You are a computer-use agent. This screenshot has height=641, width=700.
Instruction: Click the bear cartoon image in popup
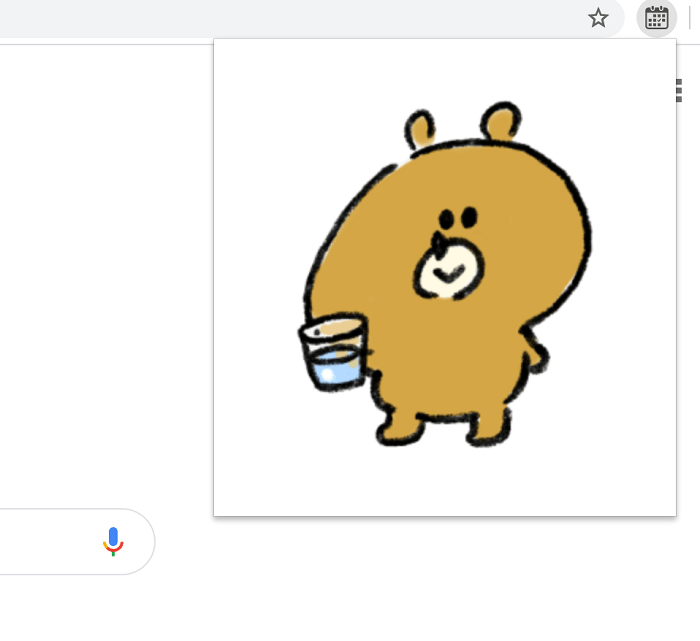[445, 274]
